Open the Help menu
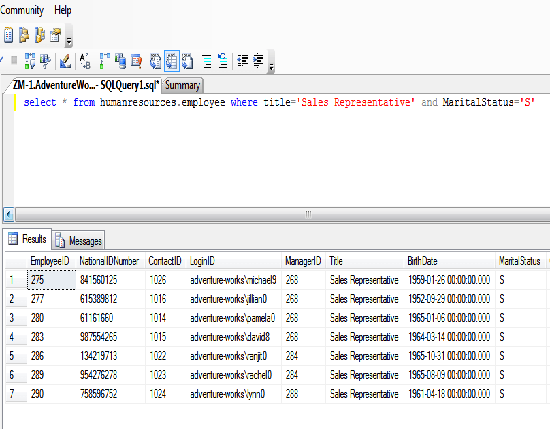Image resolution: width=550 pixels, height=429 pixels. coord(62,10)
